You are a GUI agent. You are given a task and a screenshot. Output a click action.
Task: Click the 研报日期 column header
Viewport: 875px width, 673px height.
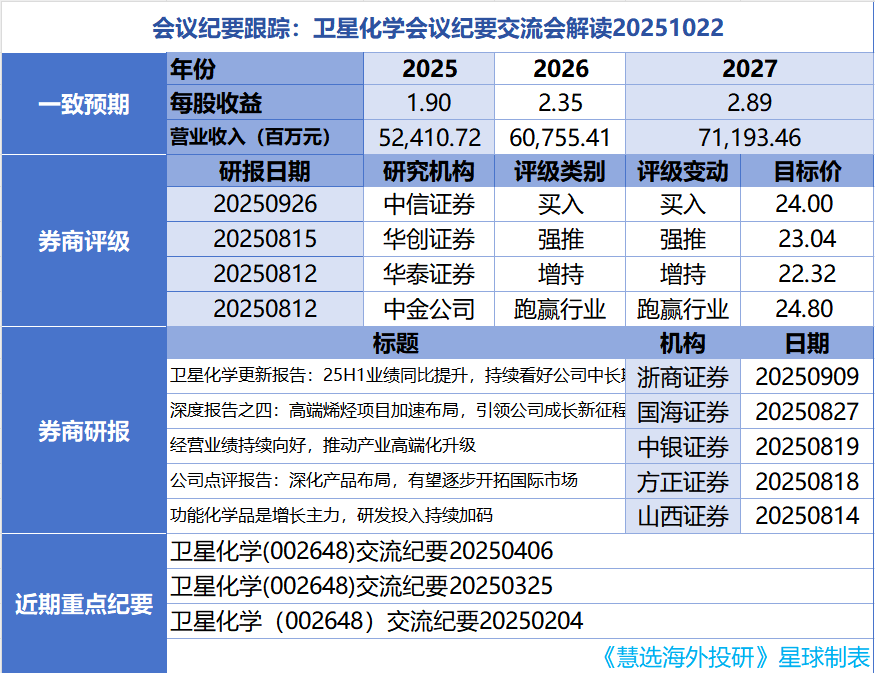point(265,171)
